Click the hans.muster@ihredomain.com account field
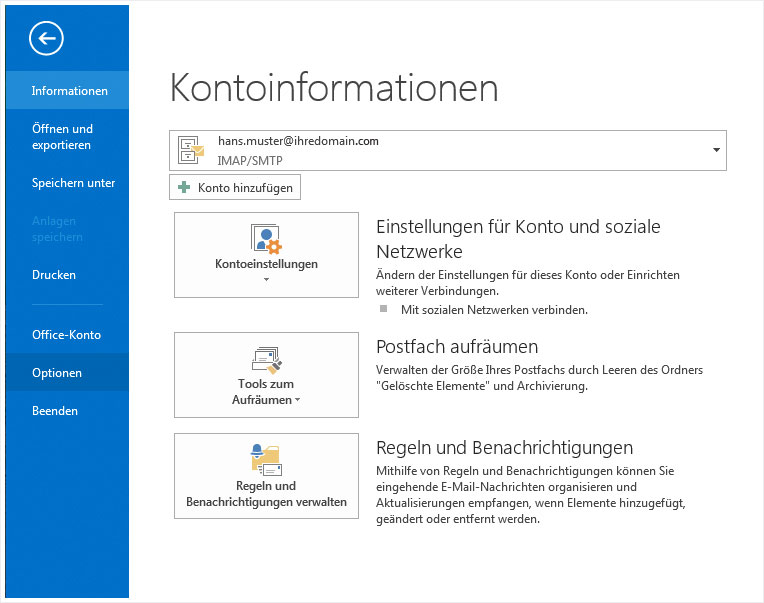This screenshot has width=764, height=603. [x=448, y=151]
